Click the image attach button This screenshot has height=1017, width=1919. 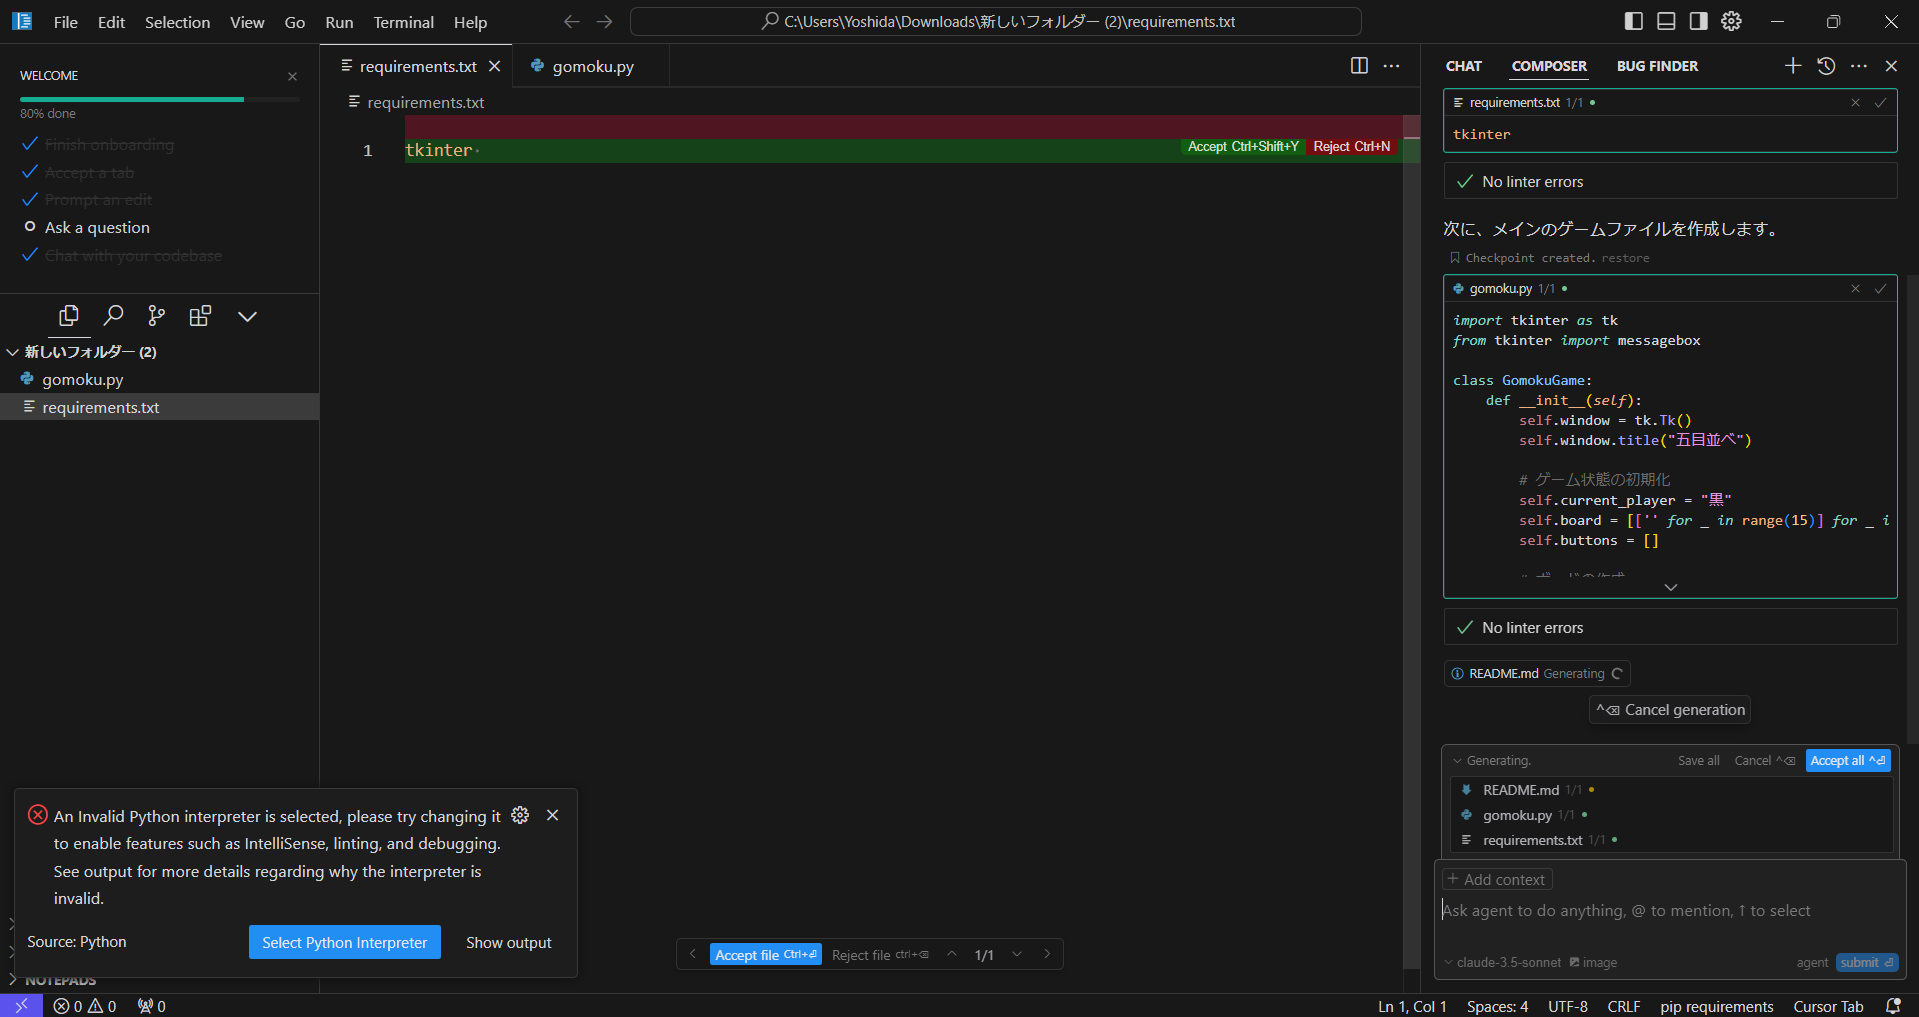click(1593, 963)
